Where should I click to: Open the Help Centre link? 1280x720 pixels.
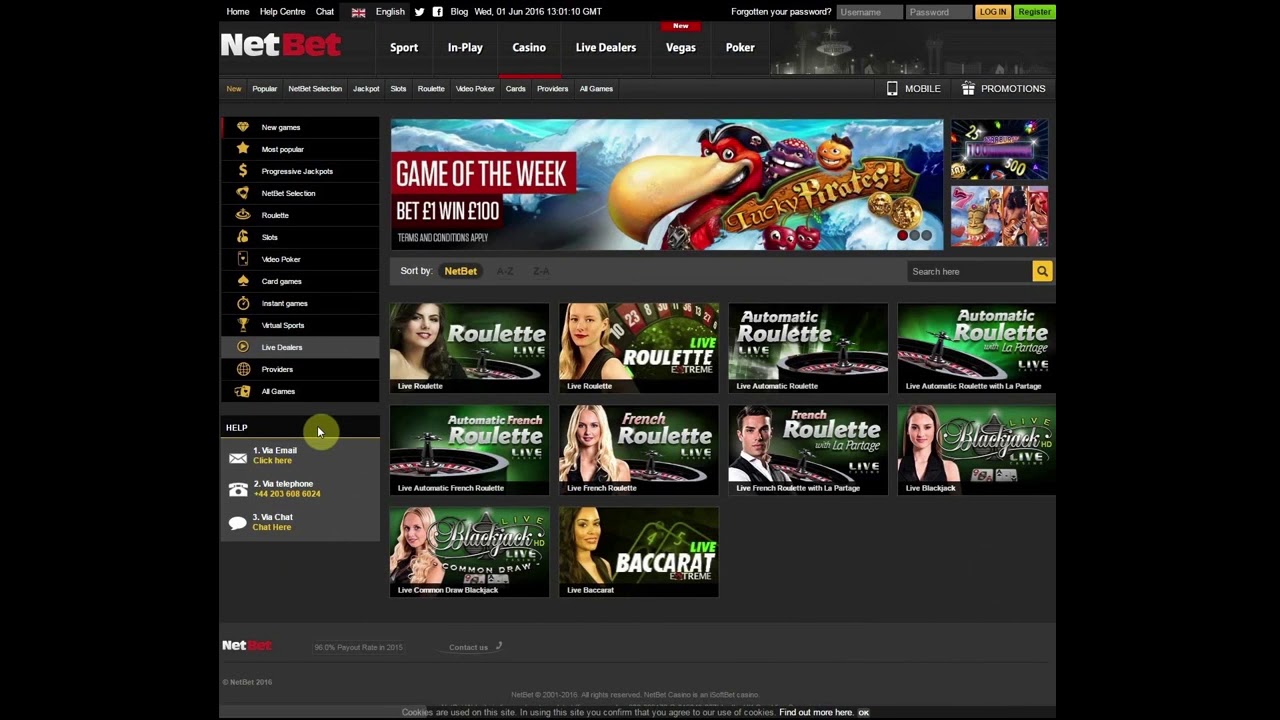tap(282, 12)
